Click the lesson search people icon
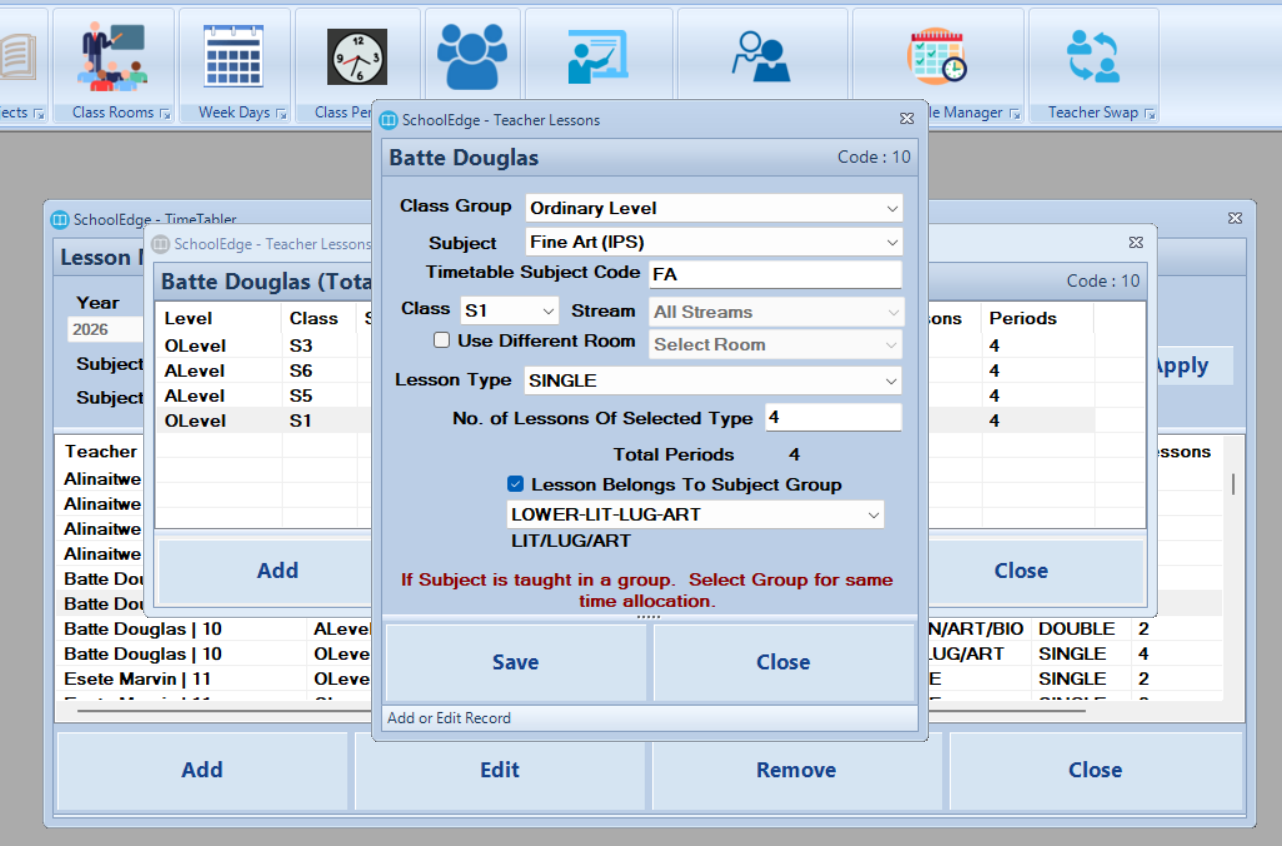 (x=761, y=57)
